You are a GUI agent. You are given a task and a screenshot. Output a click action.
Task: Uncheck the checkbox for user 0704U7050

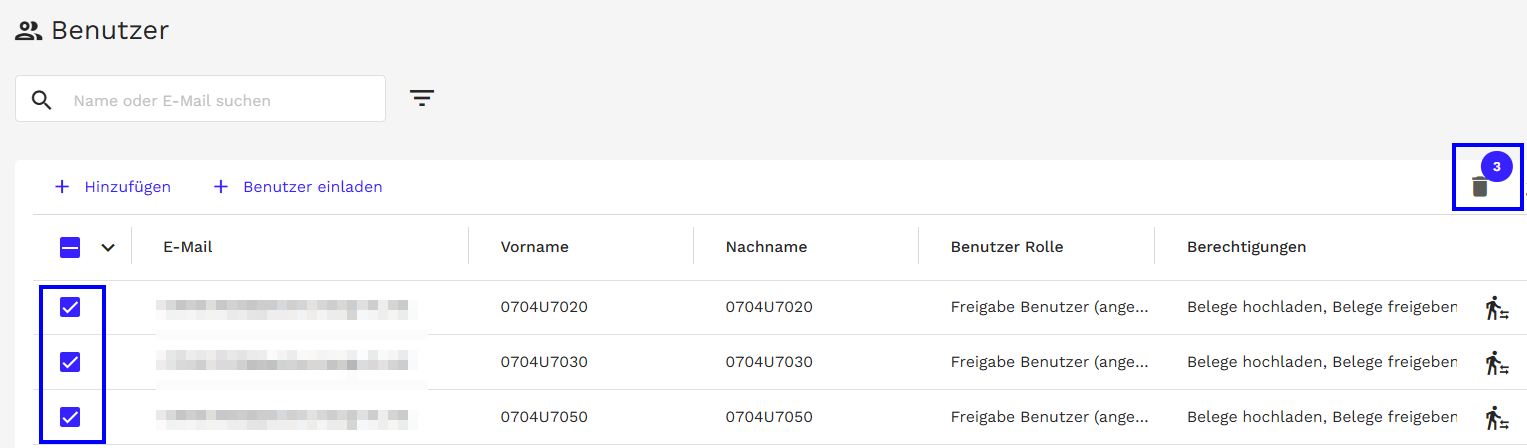tap(70, 417)
